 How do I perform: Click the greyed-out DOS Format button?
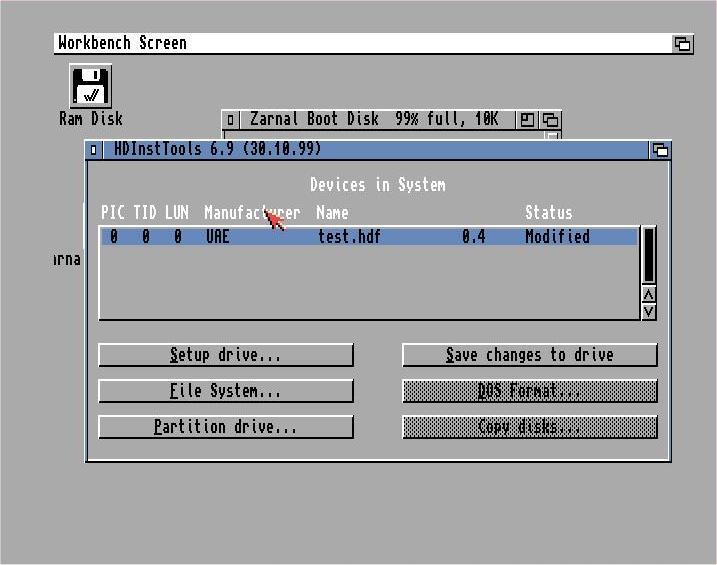click(x=529, y=391)
